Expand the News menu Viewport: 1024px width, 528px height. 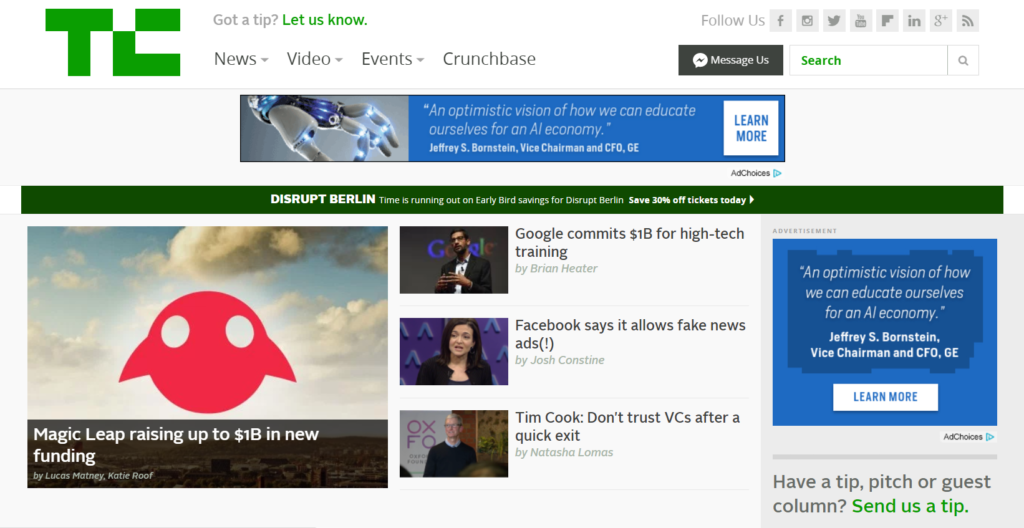[241, 59]
